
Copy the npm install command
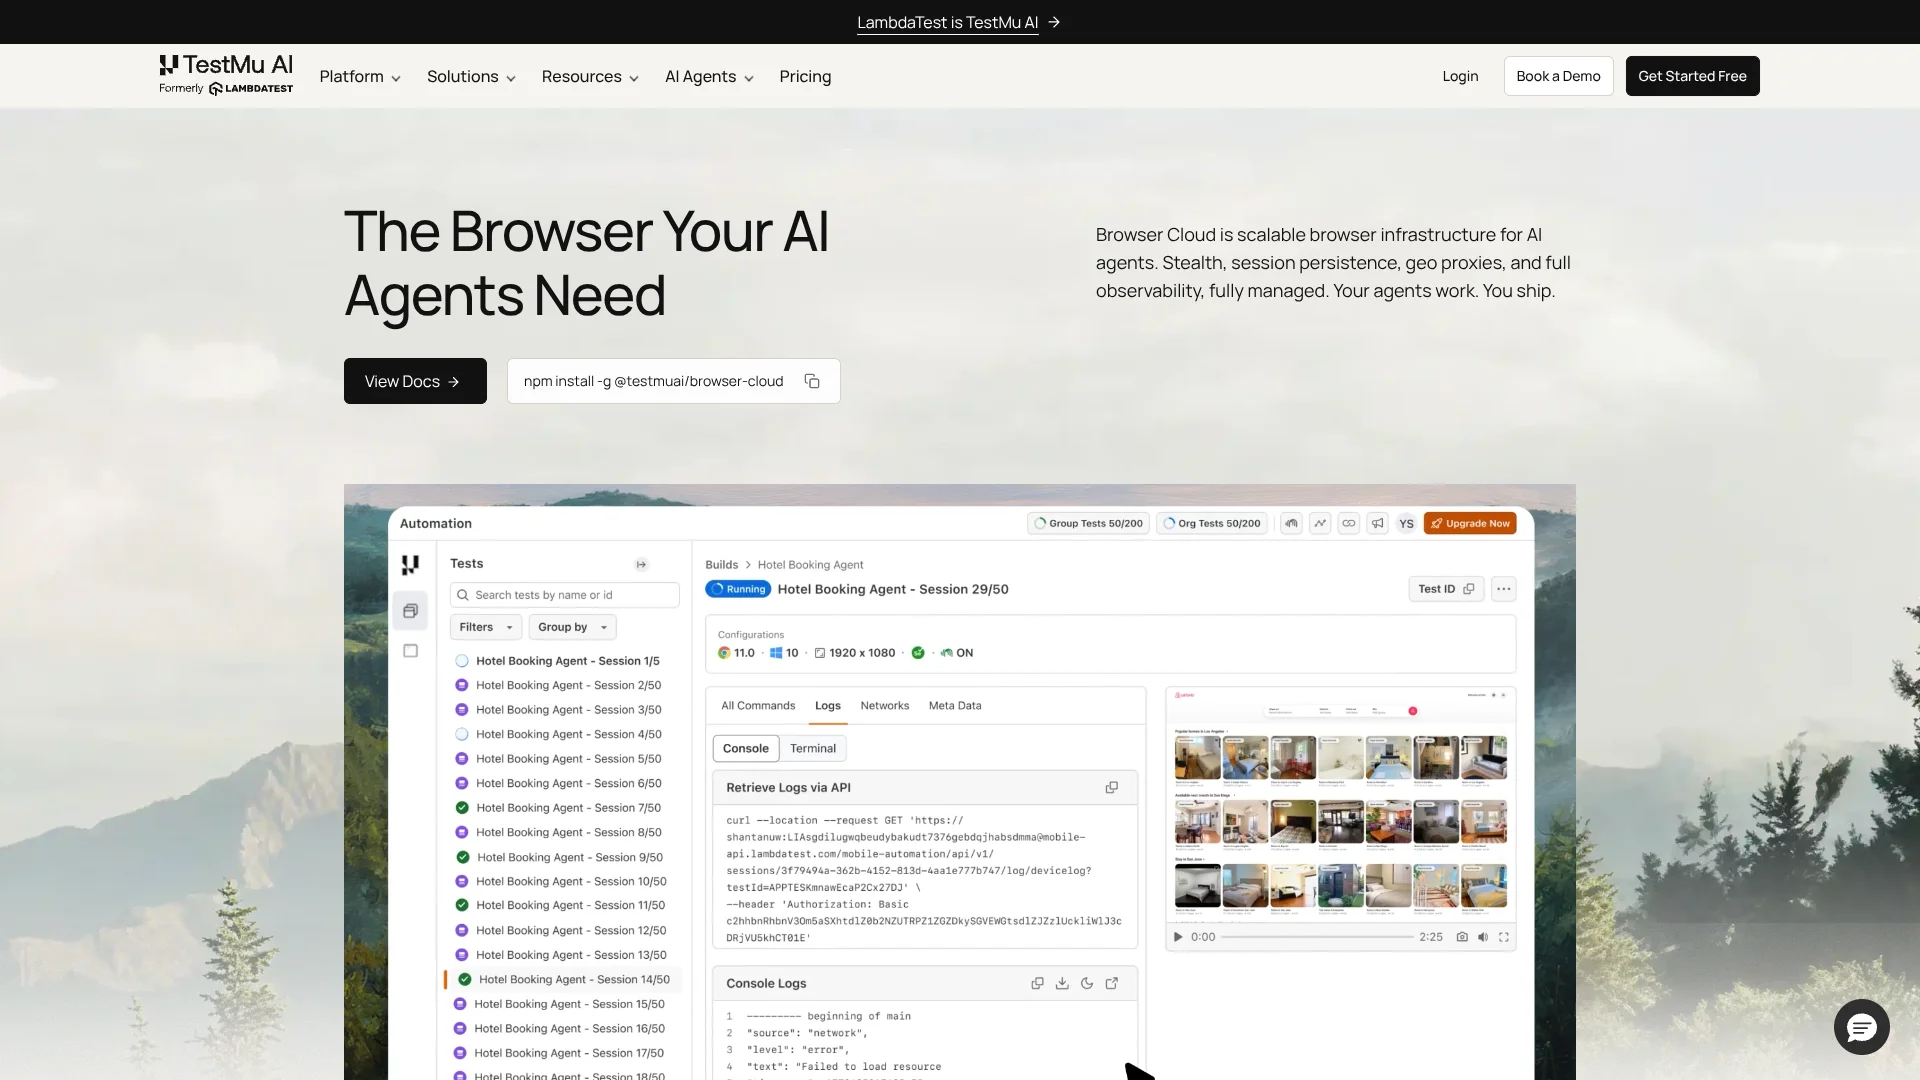(x=812, y=381)
